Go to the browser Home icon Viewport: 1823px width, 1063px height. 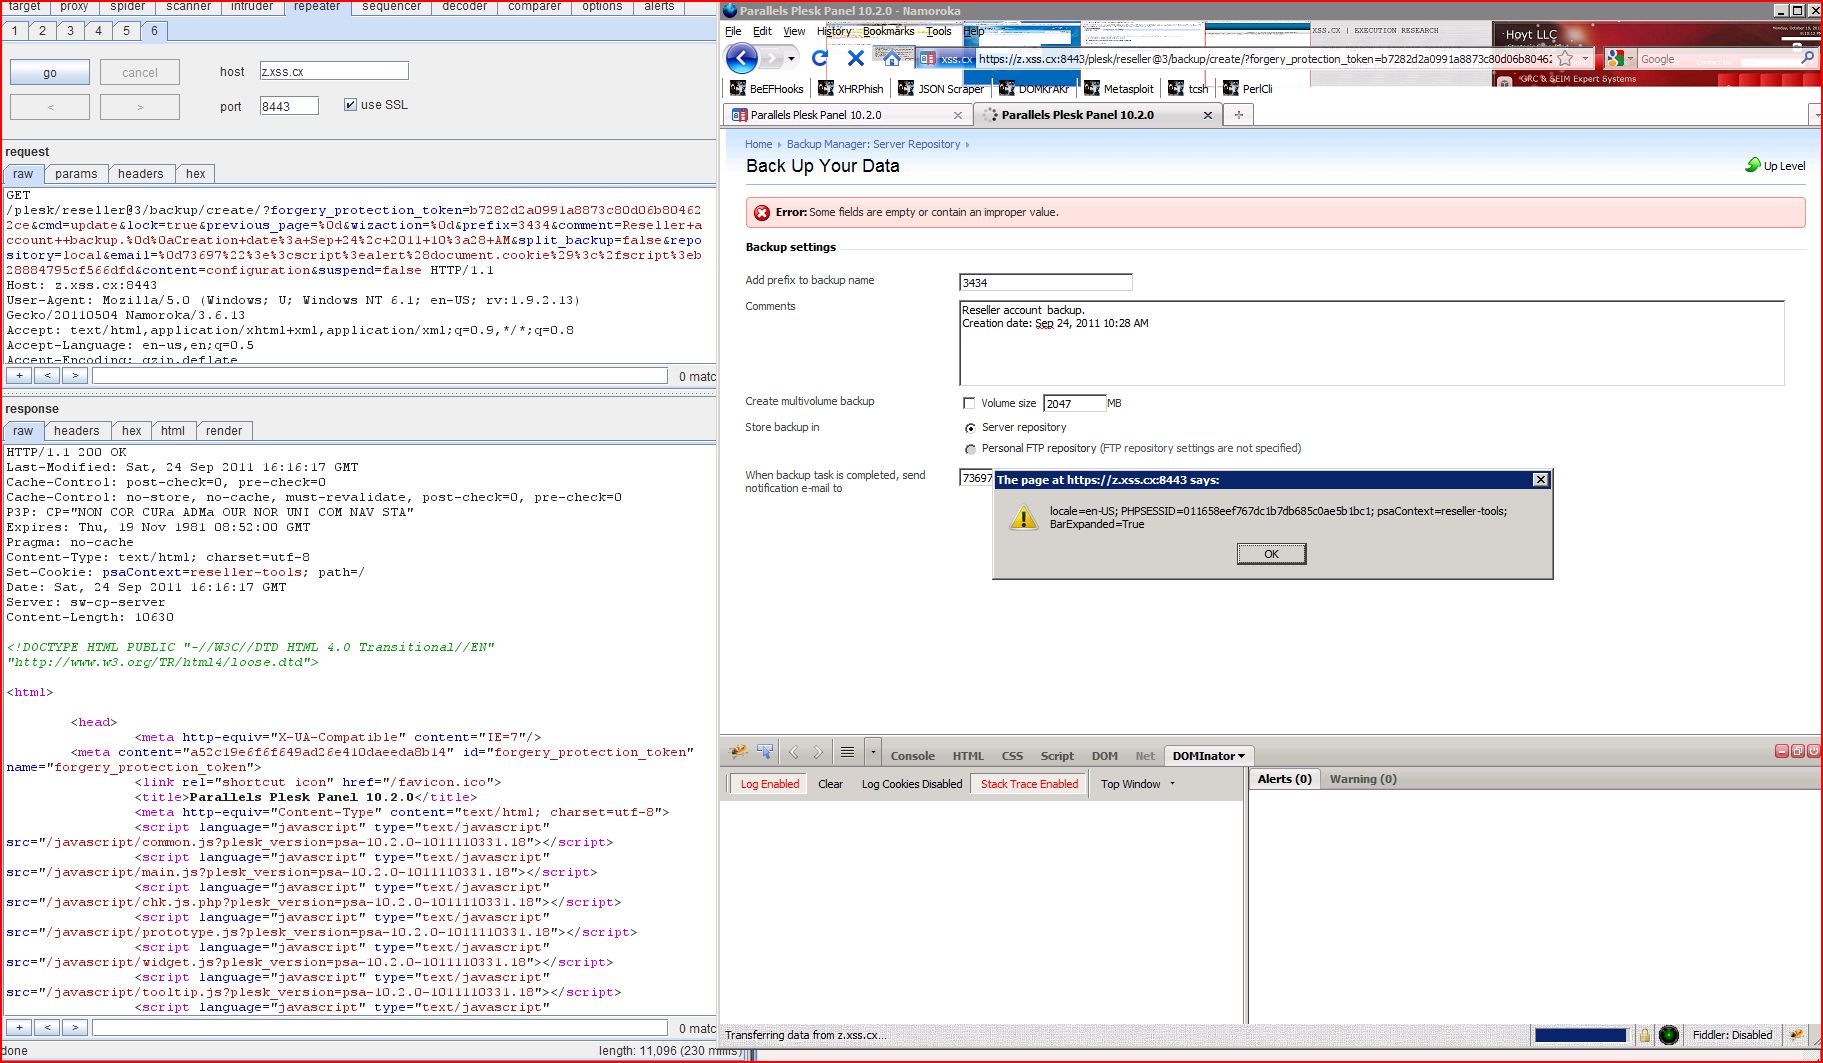890,59
